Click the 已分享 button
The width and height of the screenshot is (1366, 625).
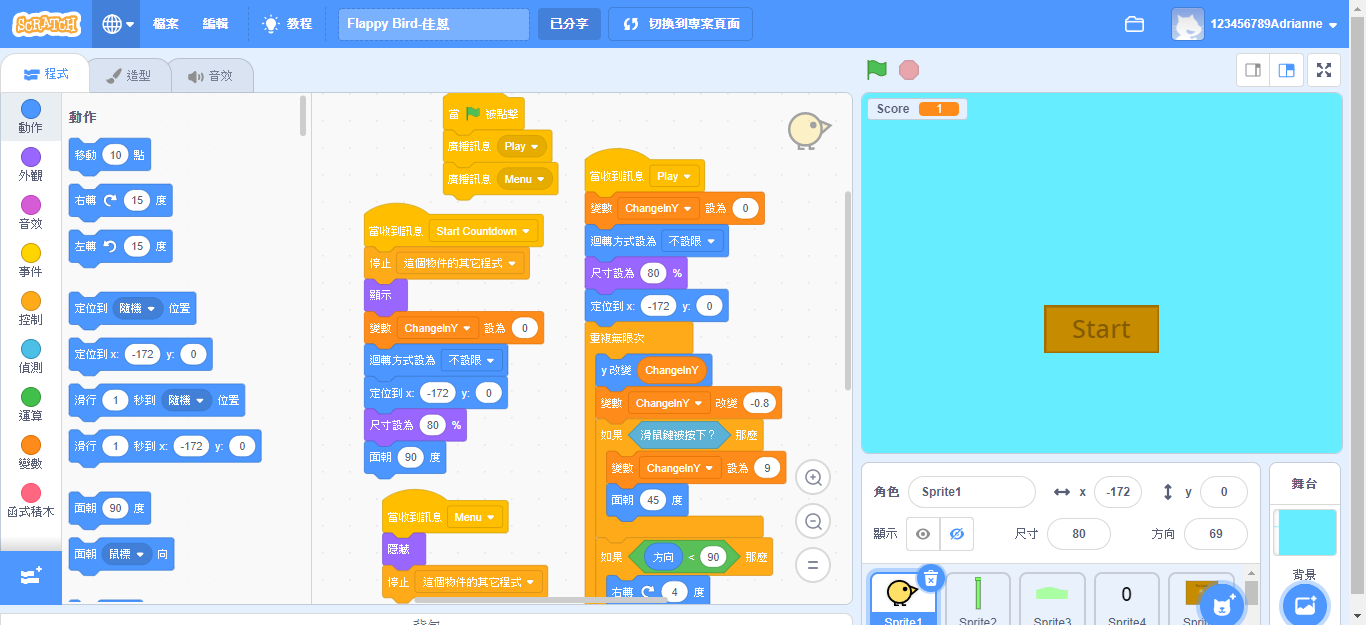pyautogui.click(x=569, y=23)
